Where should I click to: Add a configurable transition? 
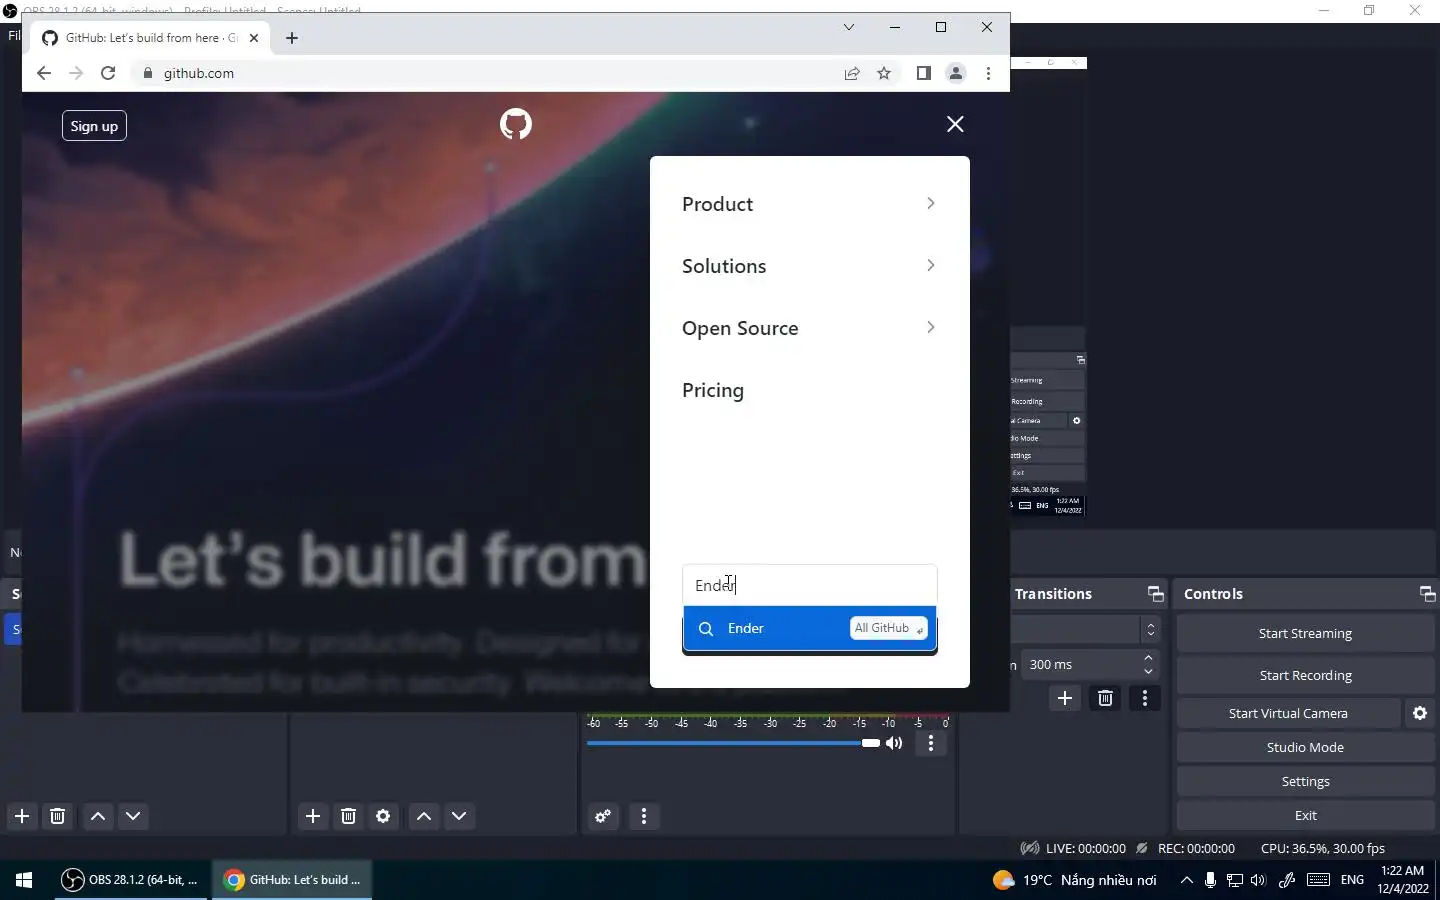pos(1065,698)
